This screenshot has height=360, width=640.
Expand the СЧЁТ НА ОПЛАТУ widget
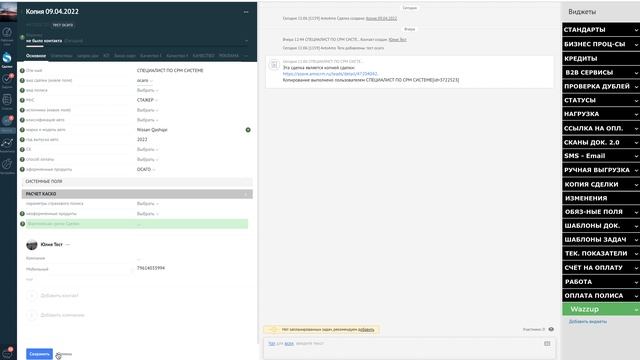[x=601, y=267]
